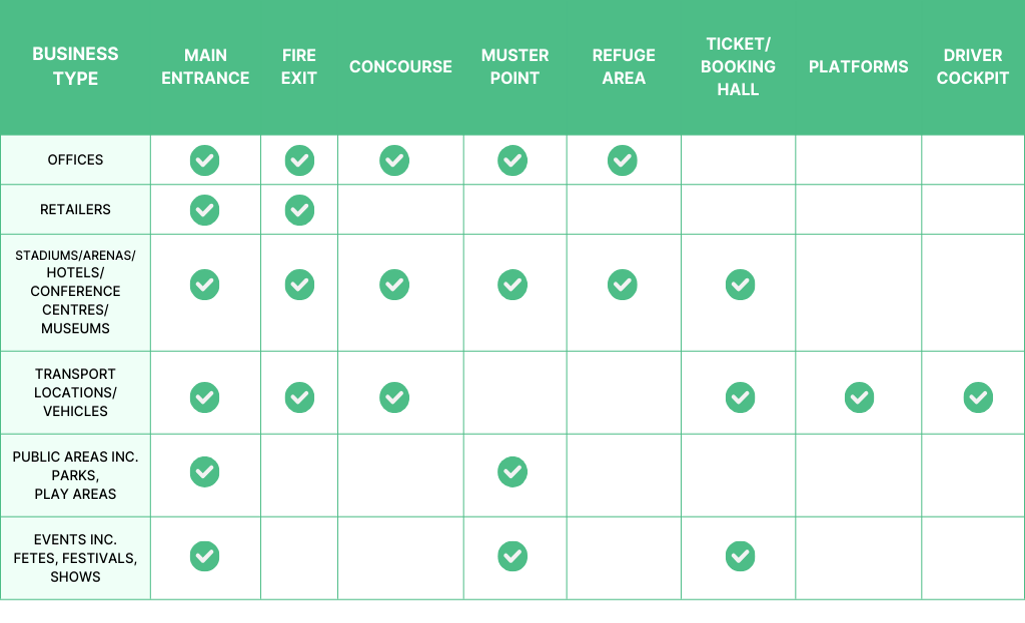The width and height of the screenshot is (1025, 623).
Task: Select the Transport Locations/Vehicles row label
Action: tap(75, 392)
